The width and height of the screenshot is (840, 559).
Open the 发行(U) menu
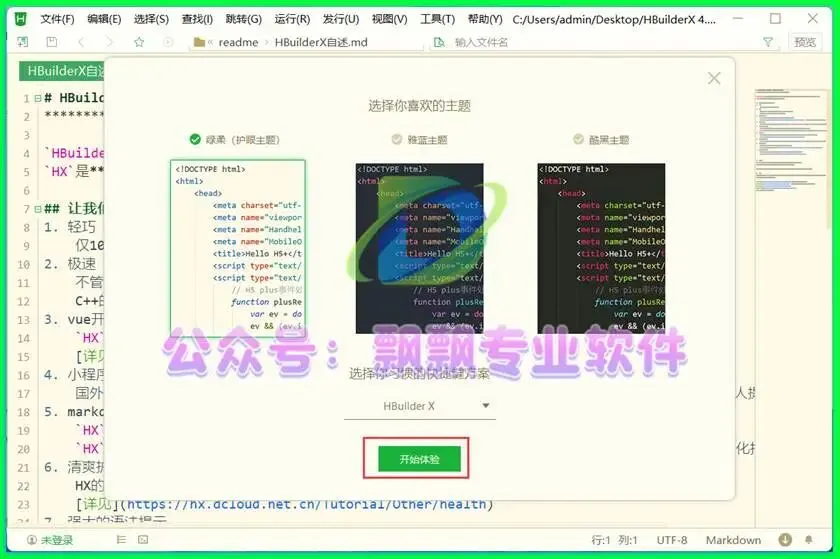coord(341,19)
